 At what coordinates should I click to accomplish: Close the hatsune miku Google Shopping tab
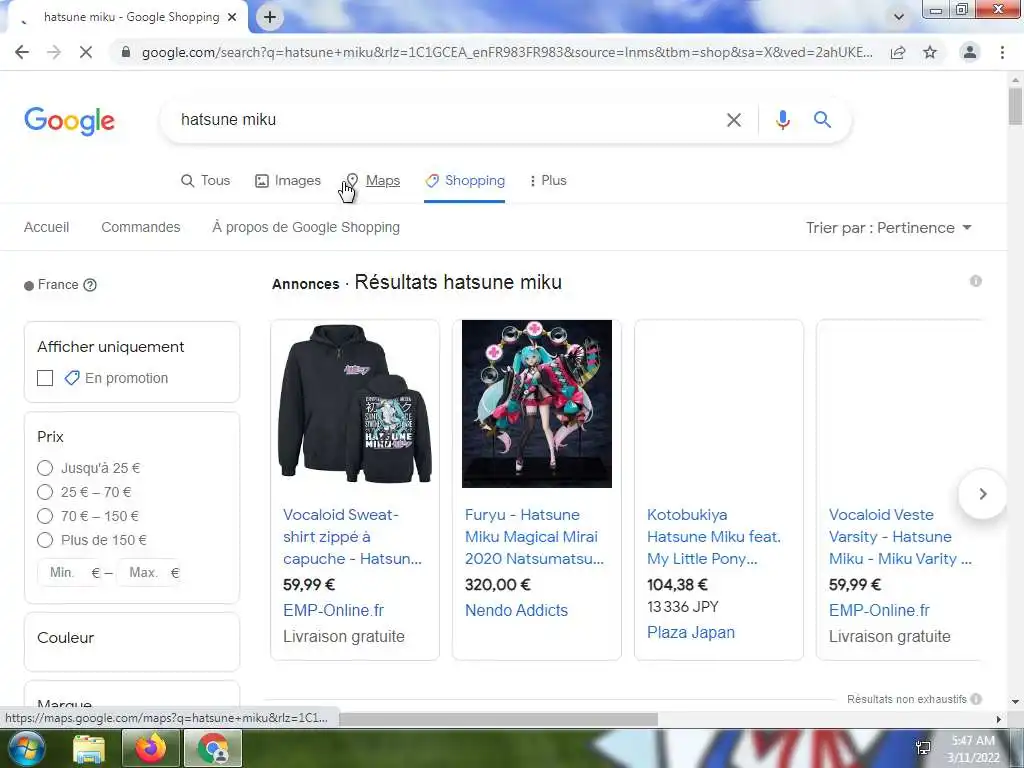click(232, 17)
